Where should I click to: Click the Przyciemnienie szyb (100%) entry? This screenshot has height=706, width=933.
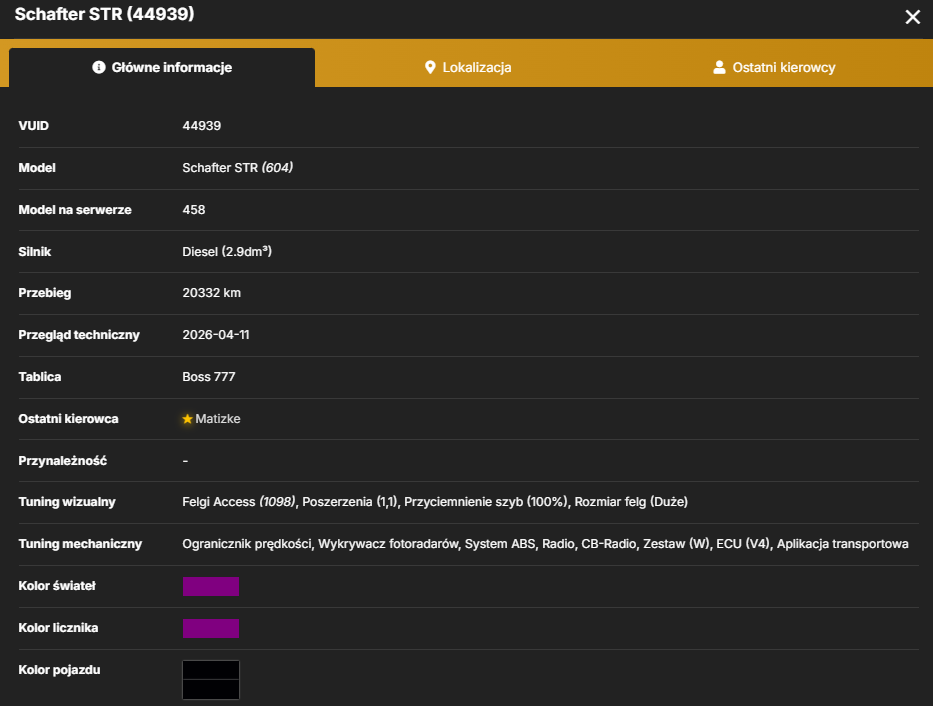point(486,502)
